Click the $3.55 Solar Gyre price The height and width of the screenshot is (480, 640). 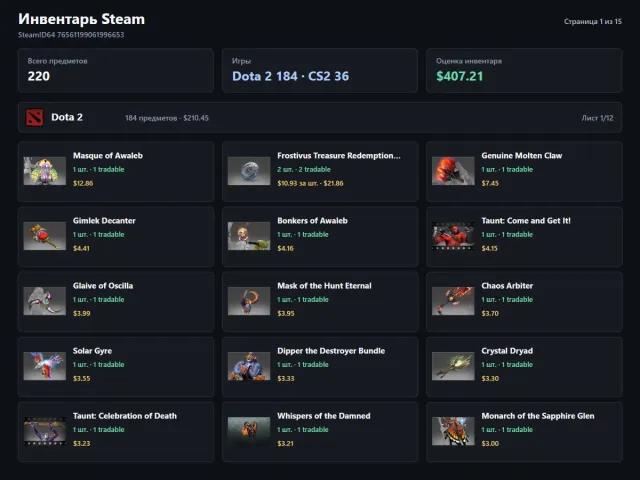(x=82, y=378)
